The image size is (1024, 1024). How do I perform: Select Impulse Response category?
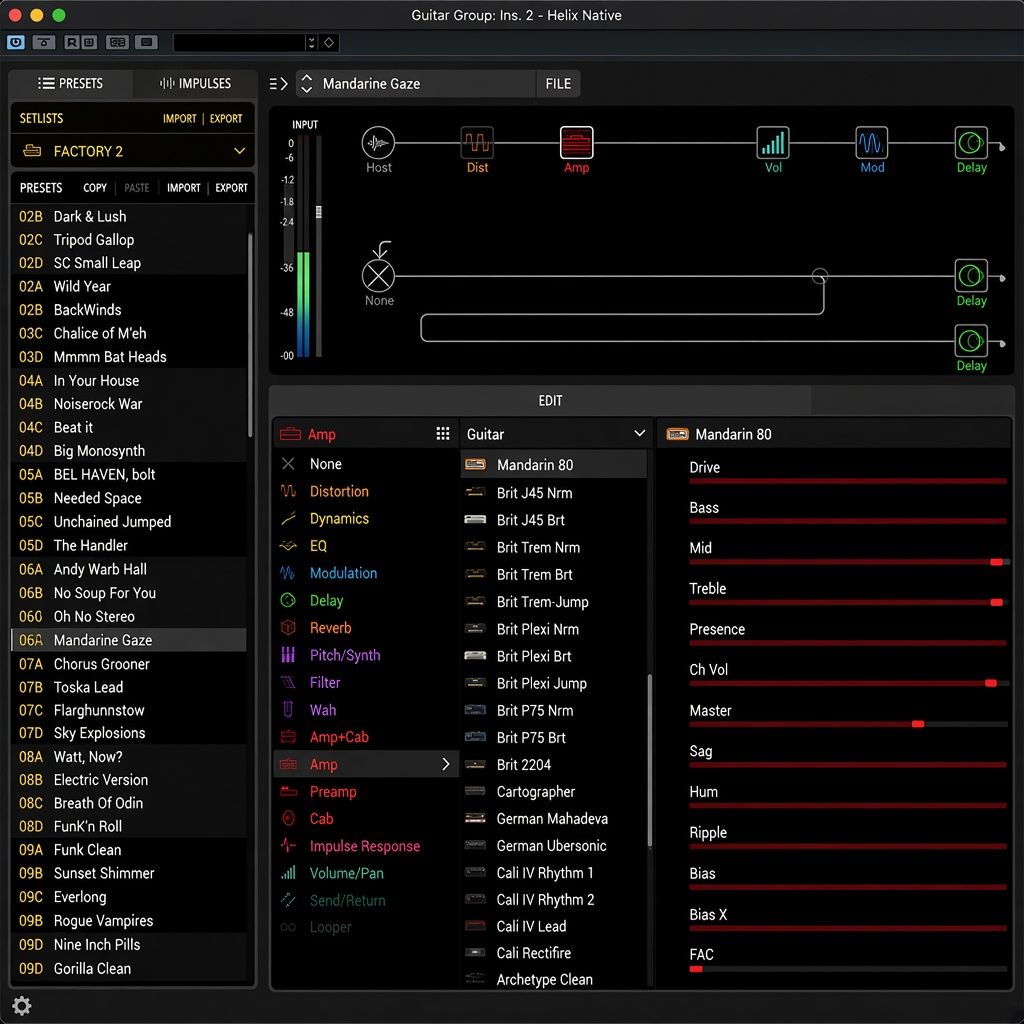click(366, 846)
